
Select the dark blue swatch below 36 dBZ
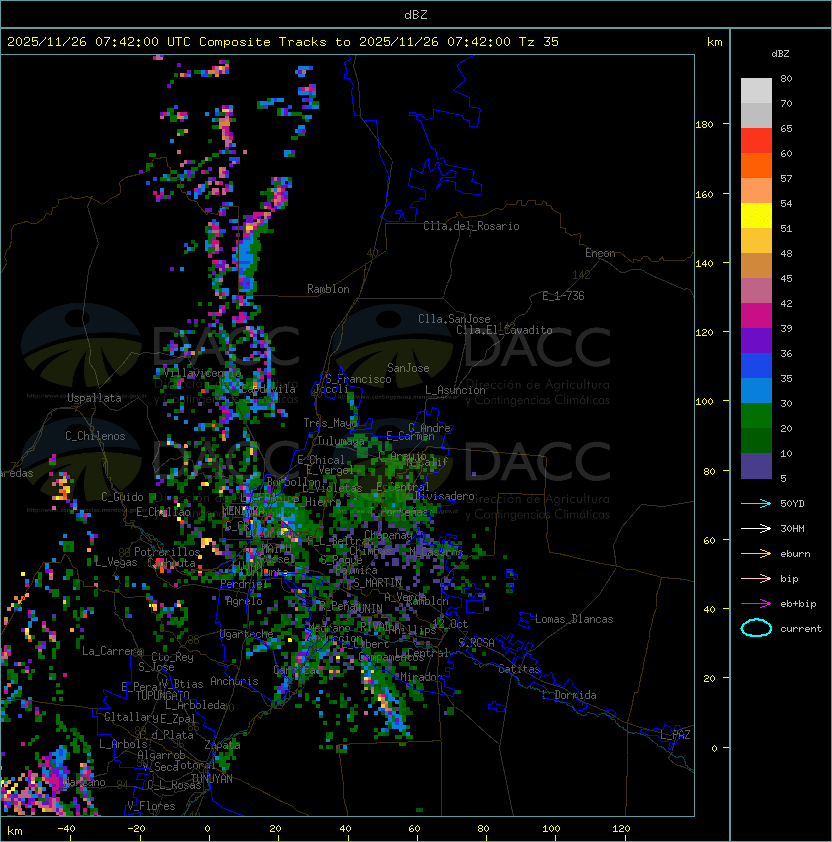click(756, 366)
